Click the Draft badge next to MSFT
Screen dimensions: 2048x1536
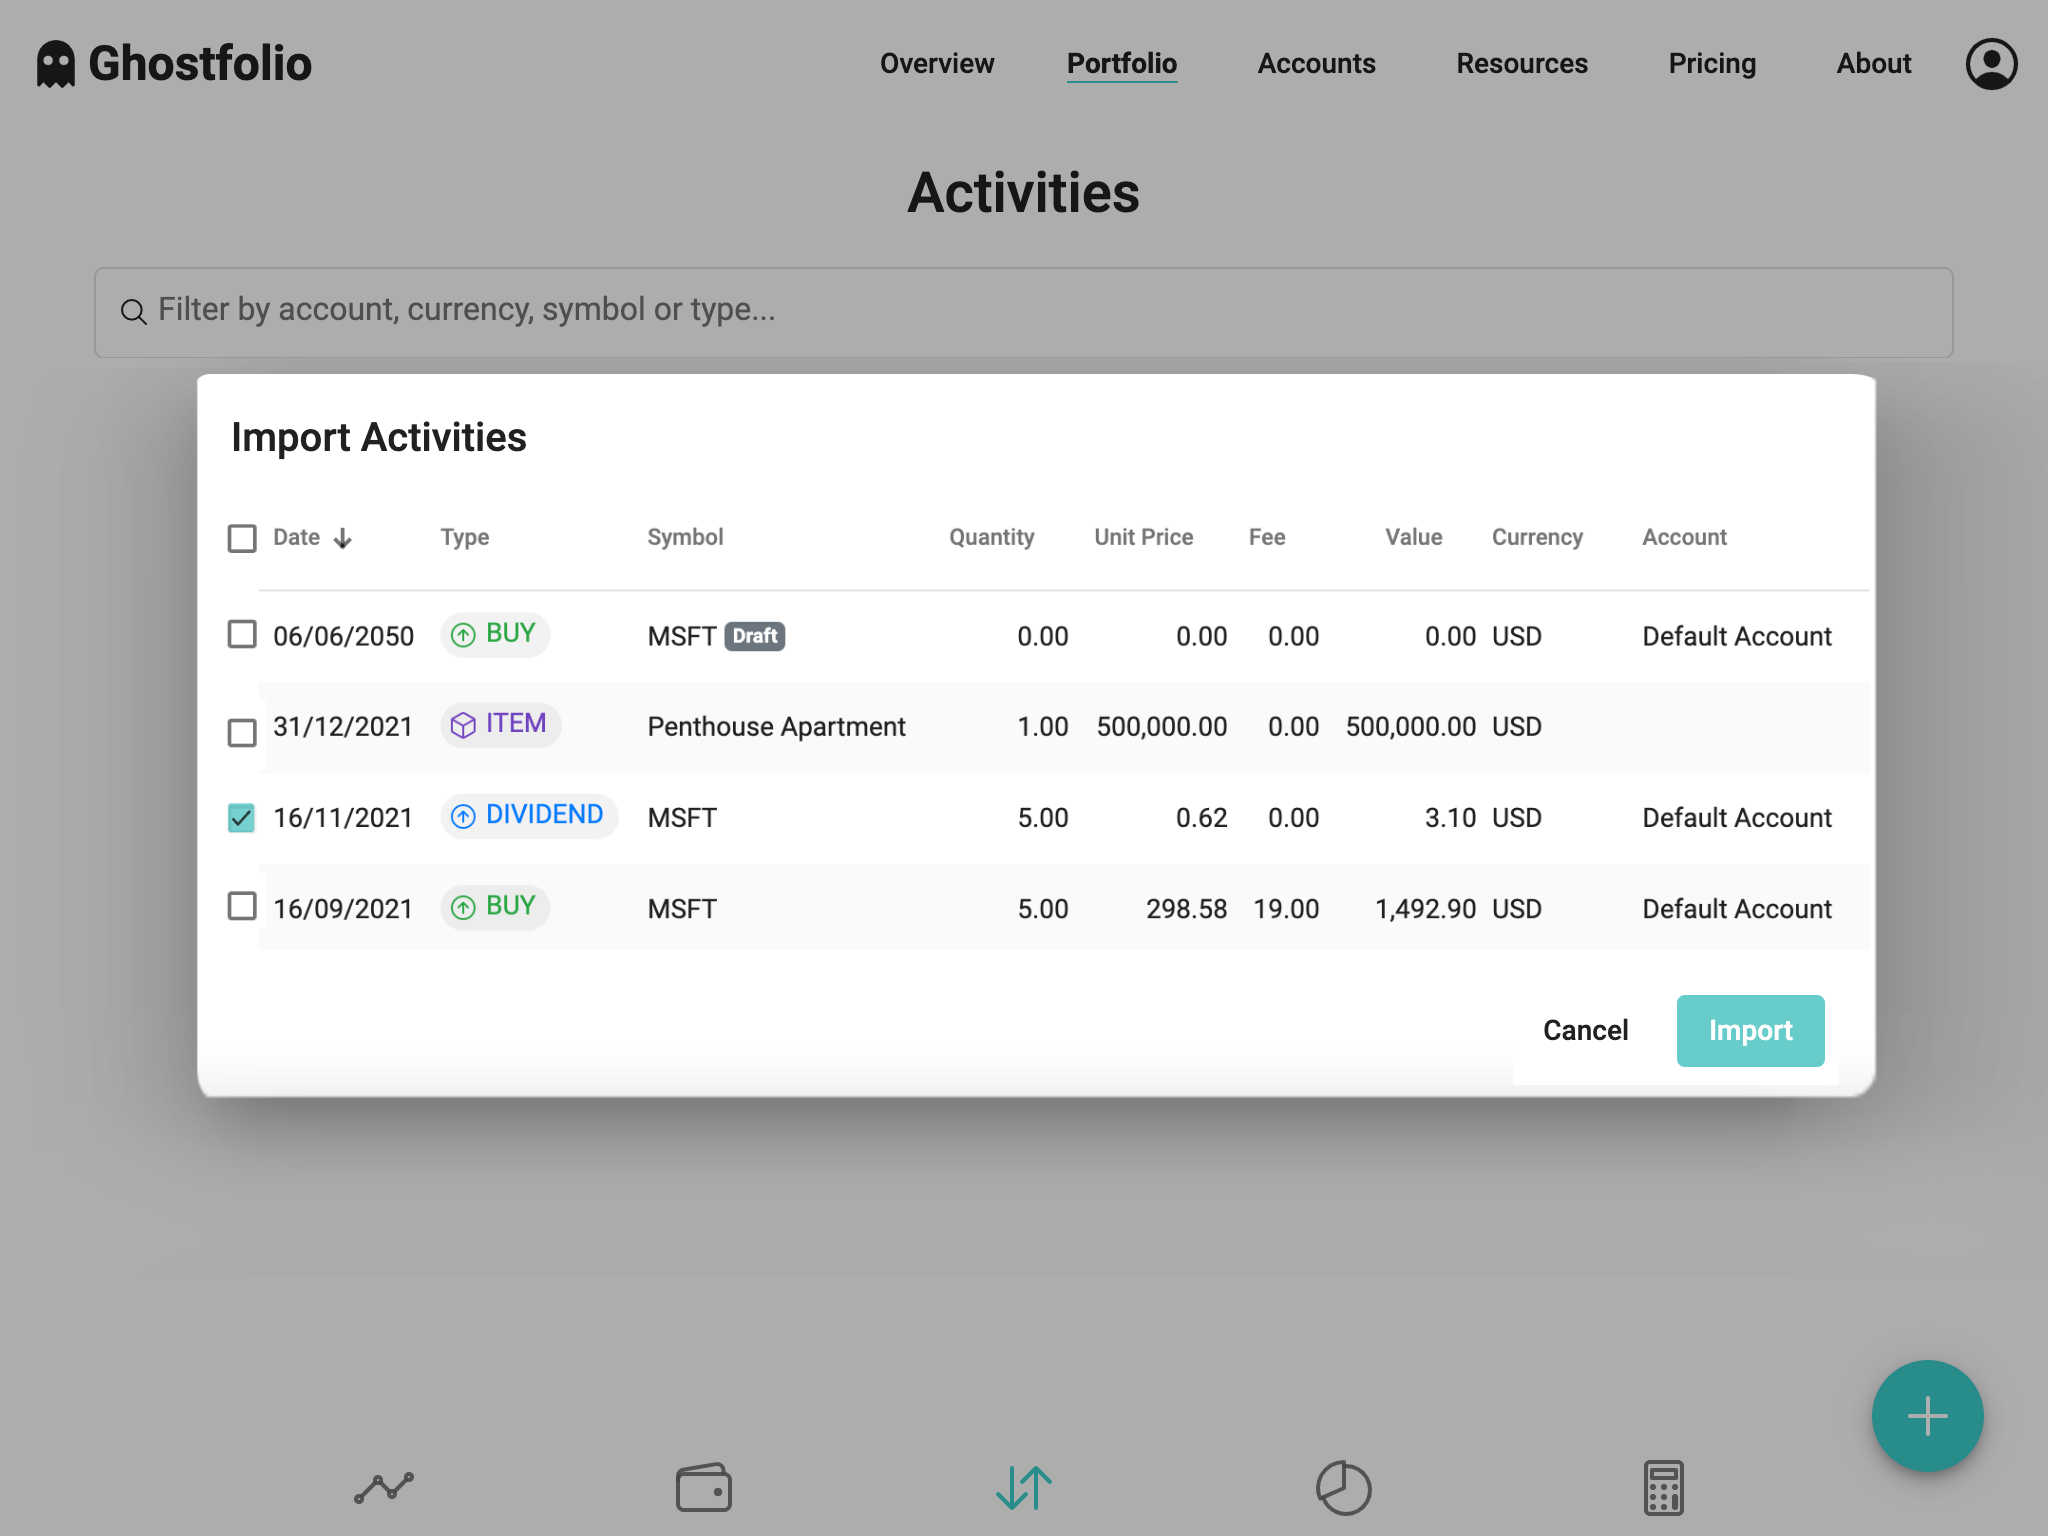click(x=755, y=635)
